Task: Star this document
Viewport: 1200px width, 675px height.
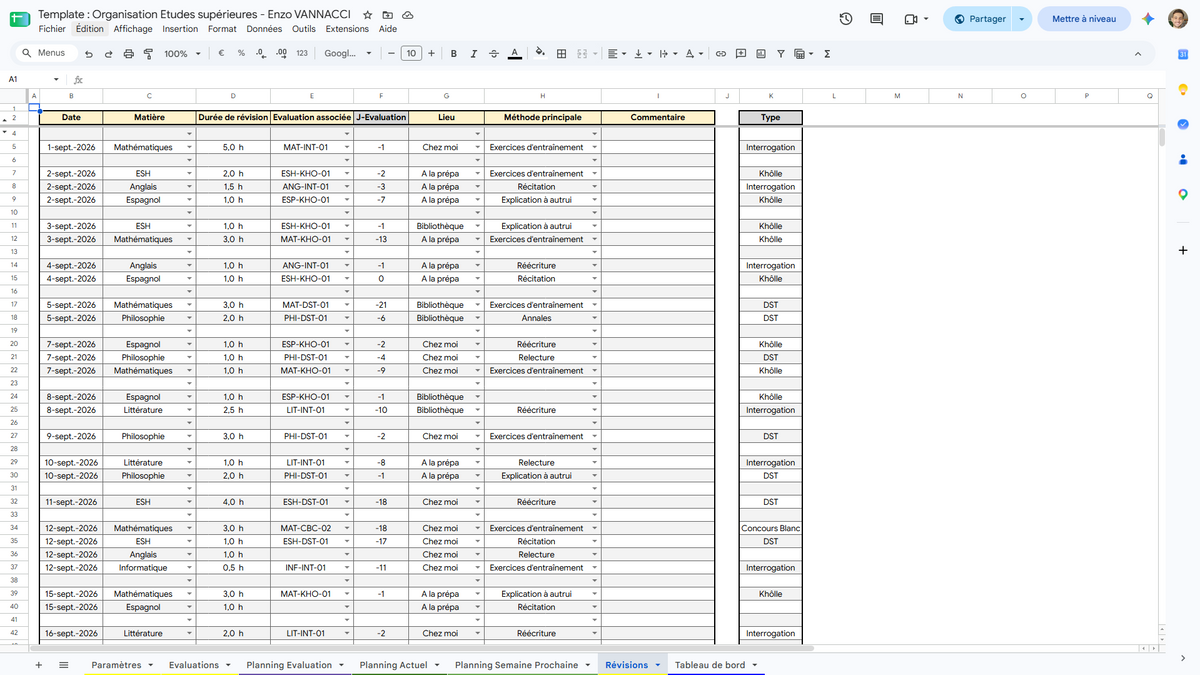Action: (368, 16)
